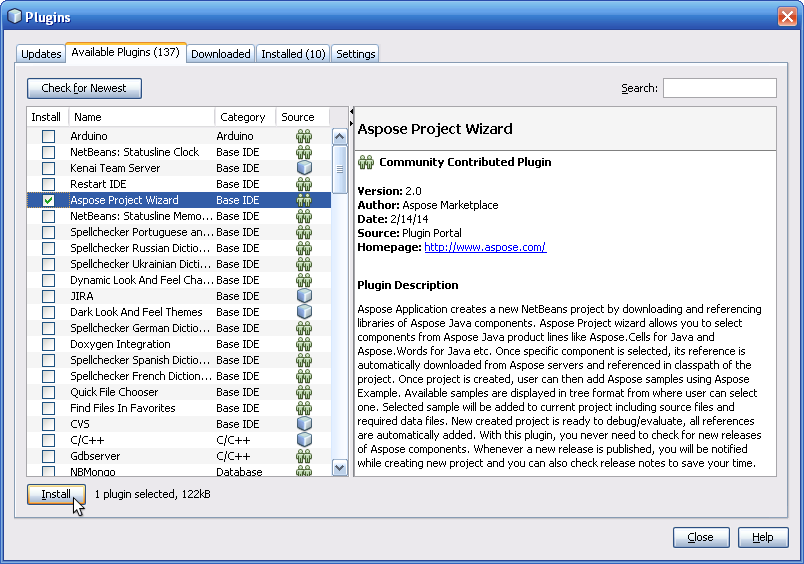
Task: Mark the Gdbserver plugin checkbox
Action: [48, 456]
